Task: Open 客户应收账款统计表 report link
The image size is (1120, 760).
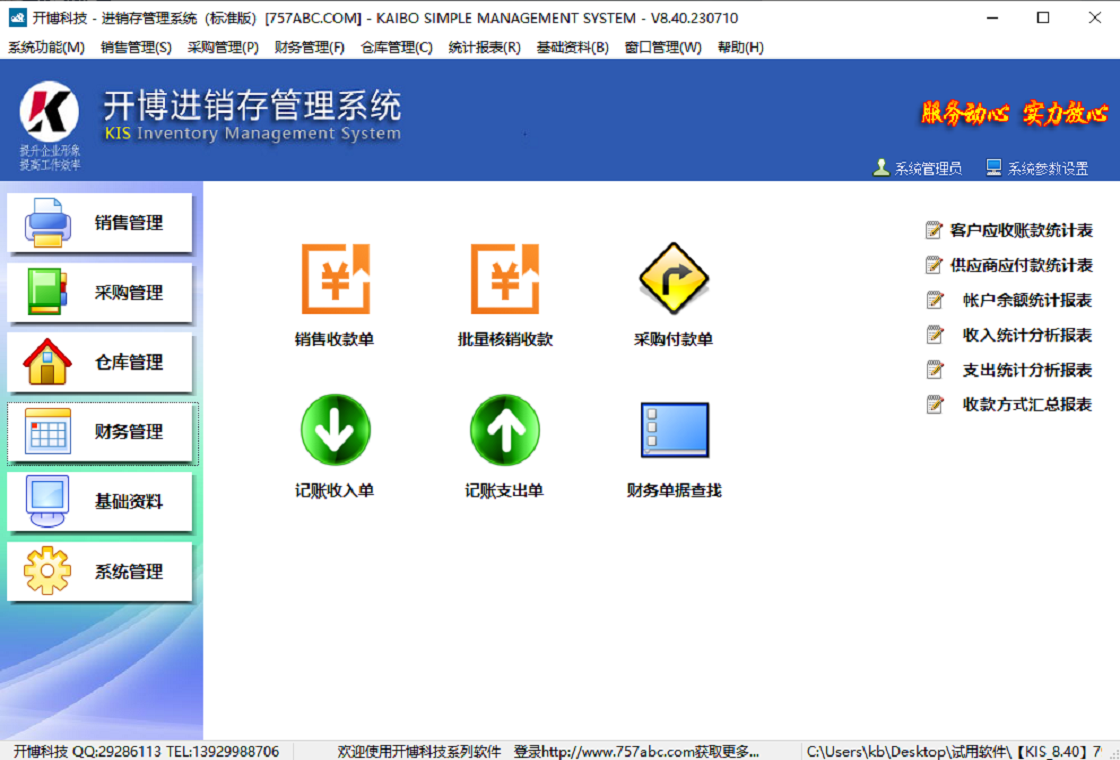Action: (1020, 231)
